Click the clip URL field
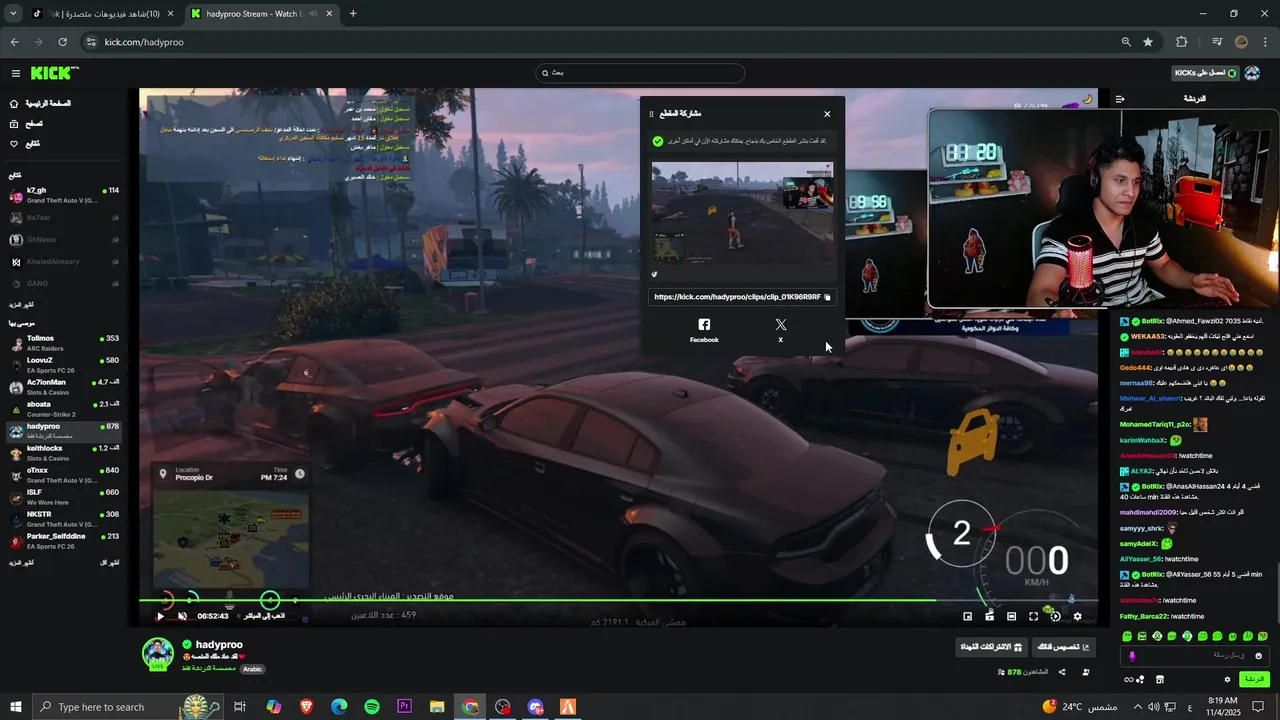 [x=742, y=297]
